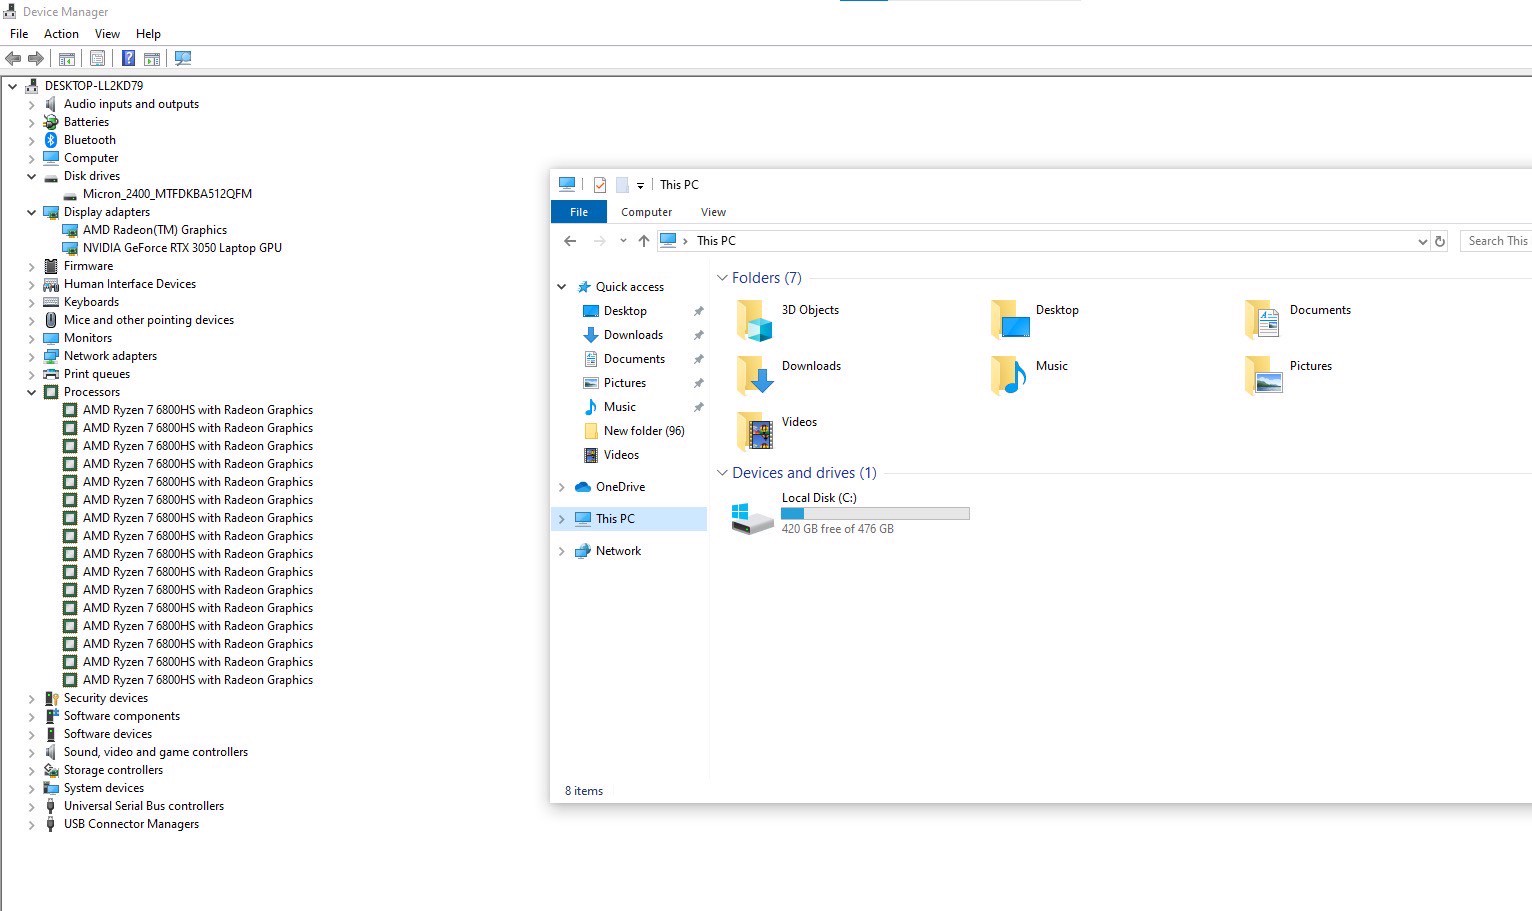Open Properties from the Device Manager toolbar

(x=97, y=58)
